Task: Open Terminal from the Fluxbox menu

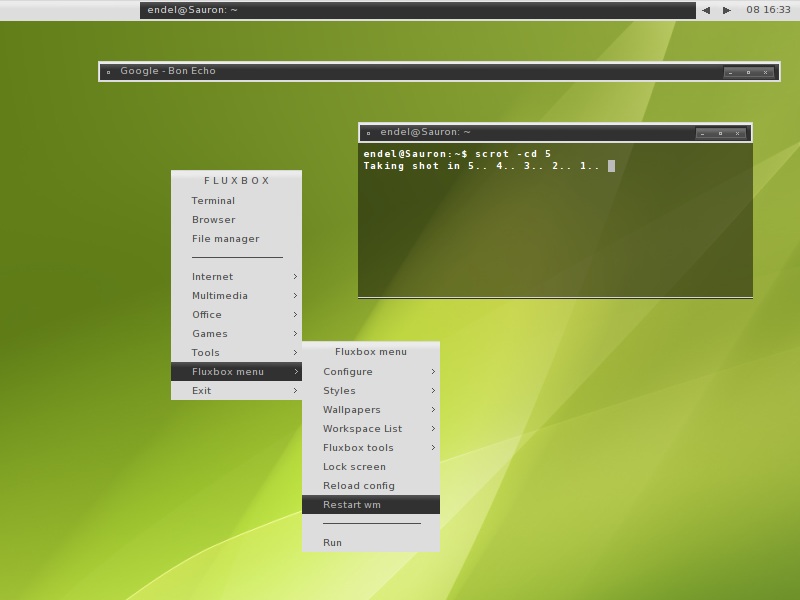Action: tap(236, 201)
